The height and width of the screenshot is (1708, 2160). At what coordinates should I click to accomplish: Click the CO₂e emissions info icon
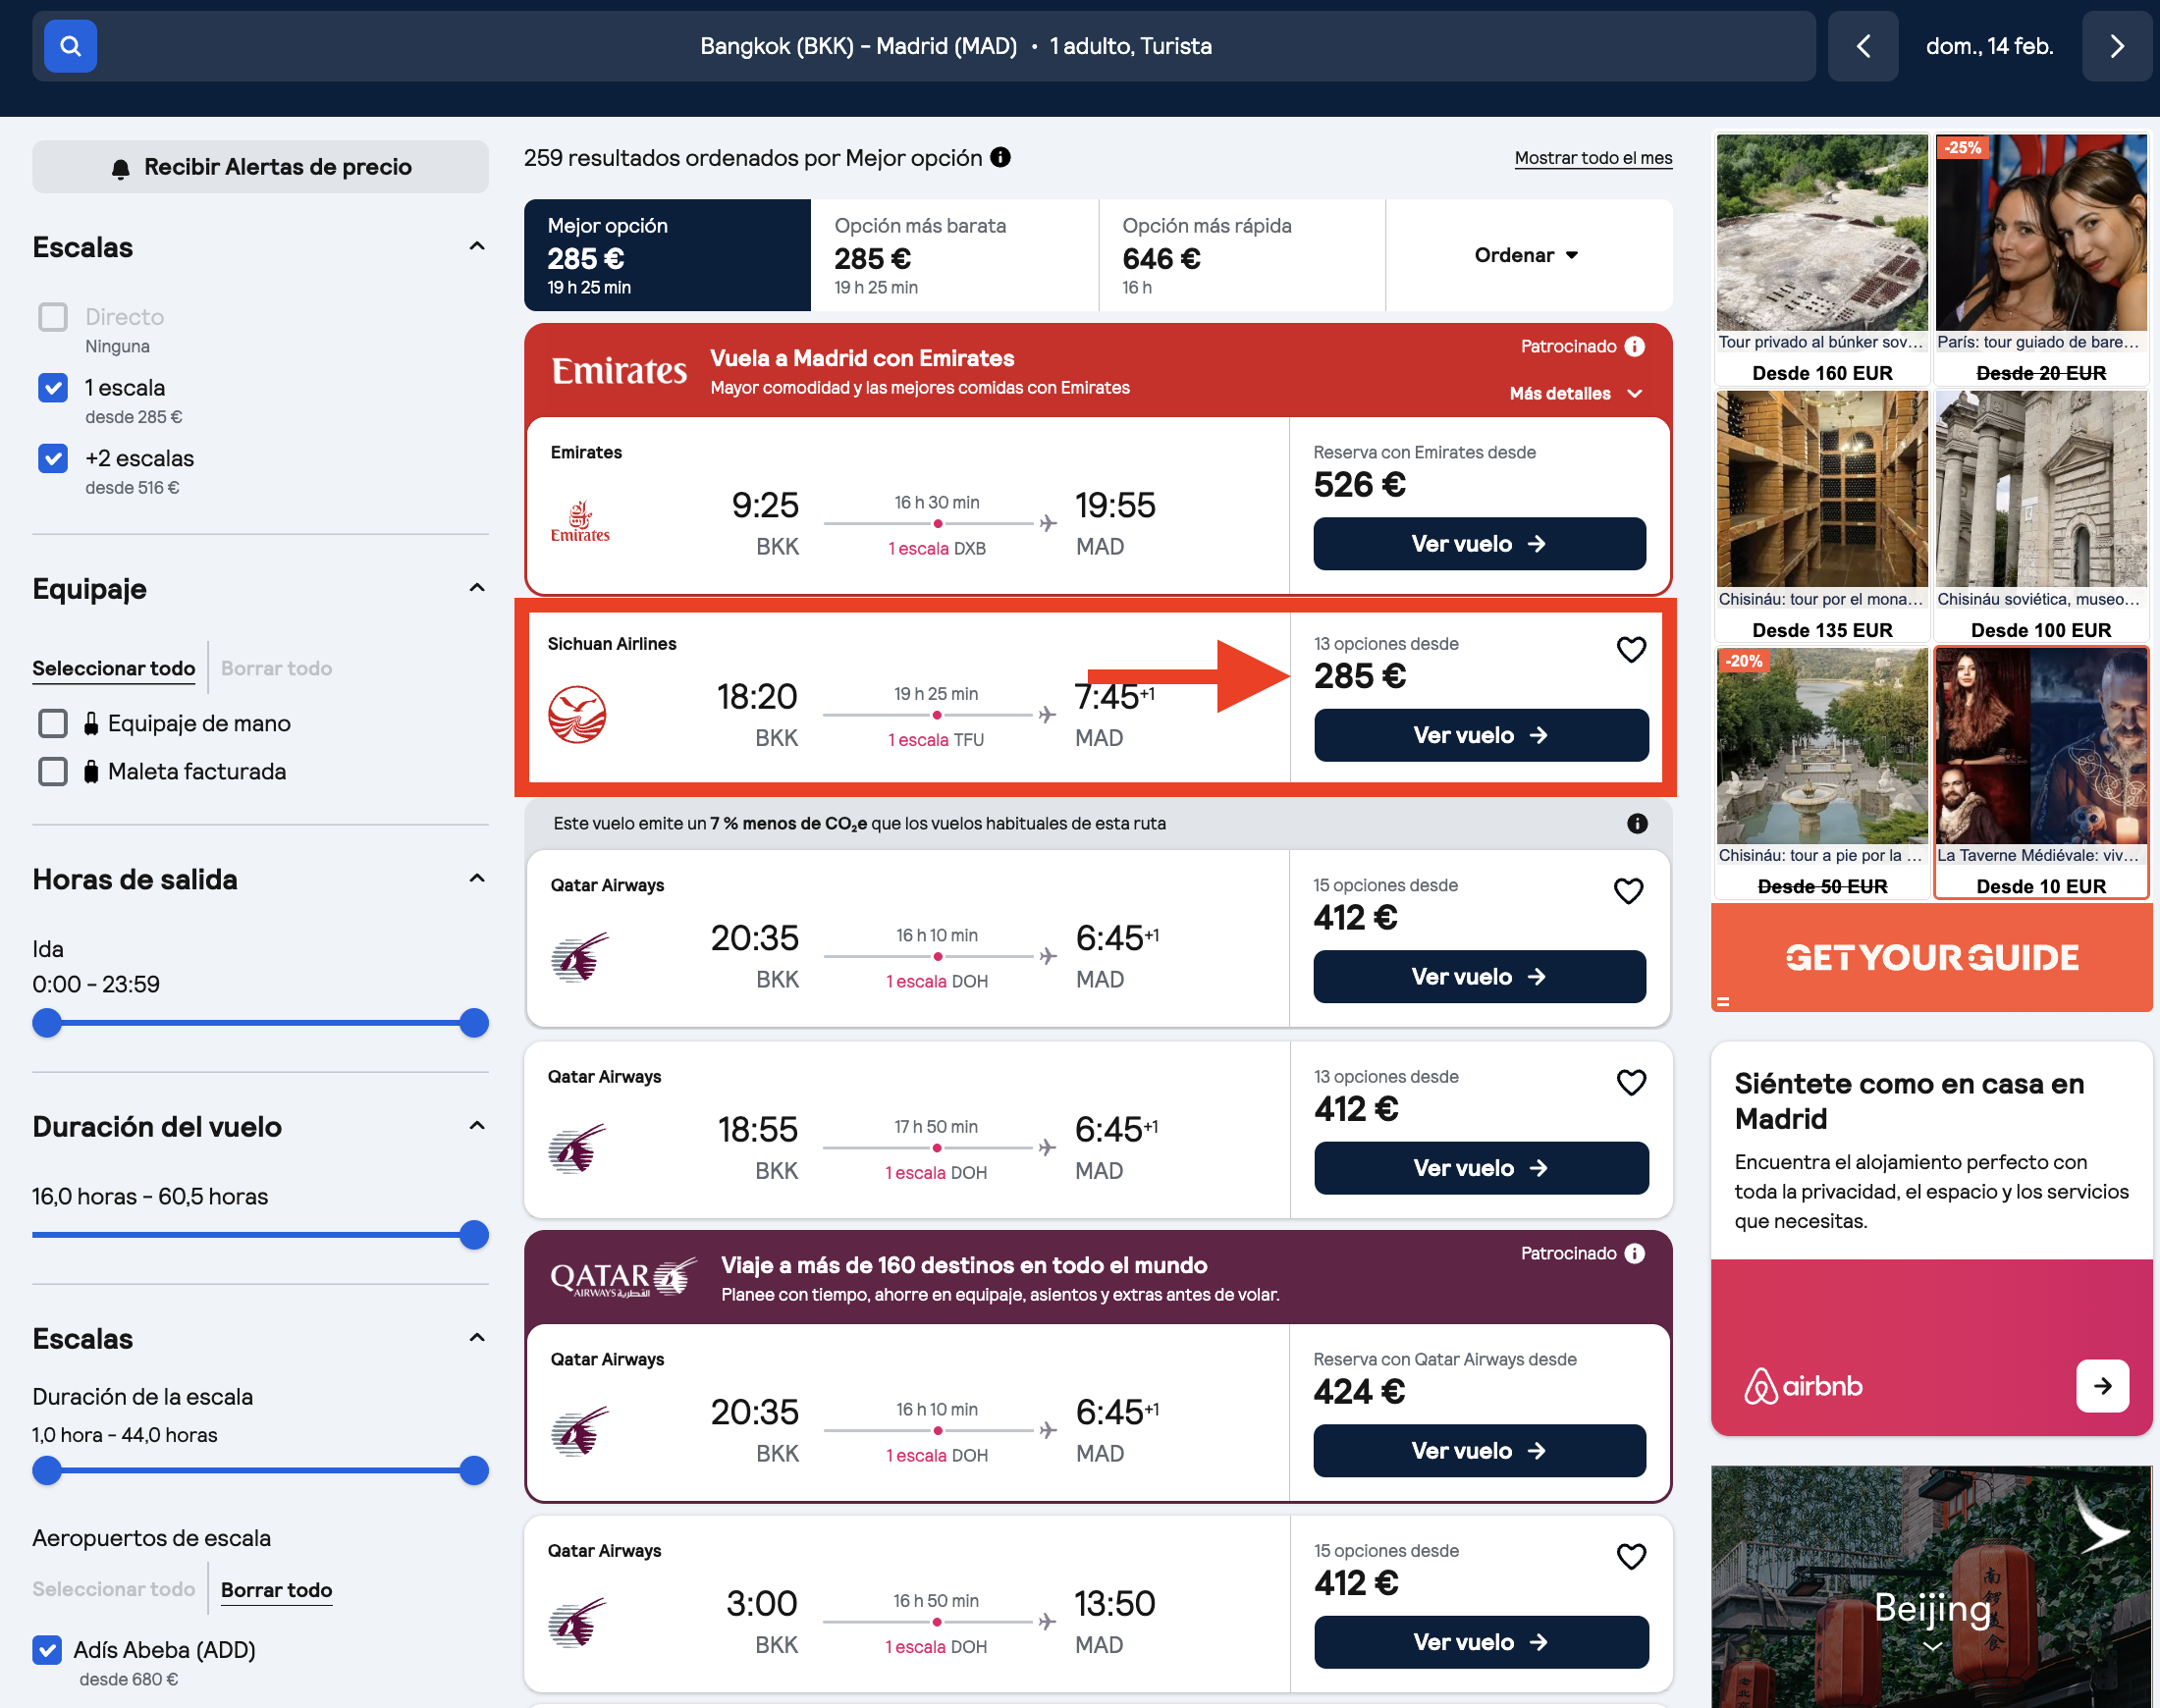tap(1637, 823)
